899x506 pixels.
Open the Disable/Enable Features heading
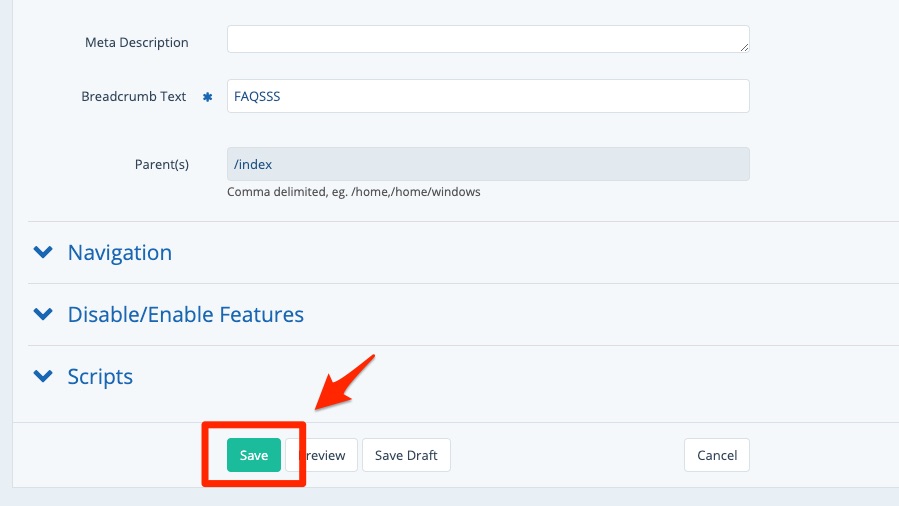point(185,315)
